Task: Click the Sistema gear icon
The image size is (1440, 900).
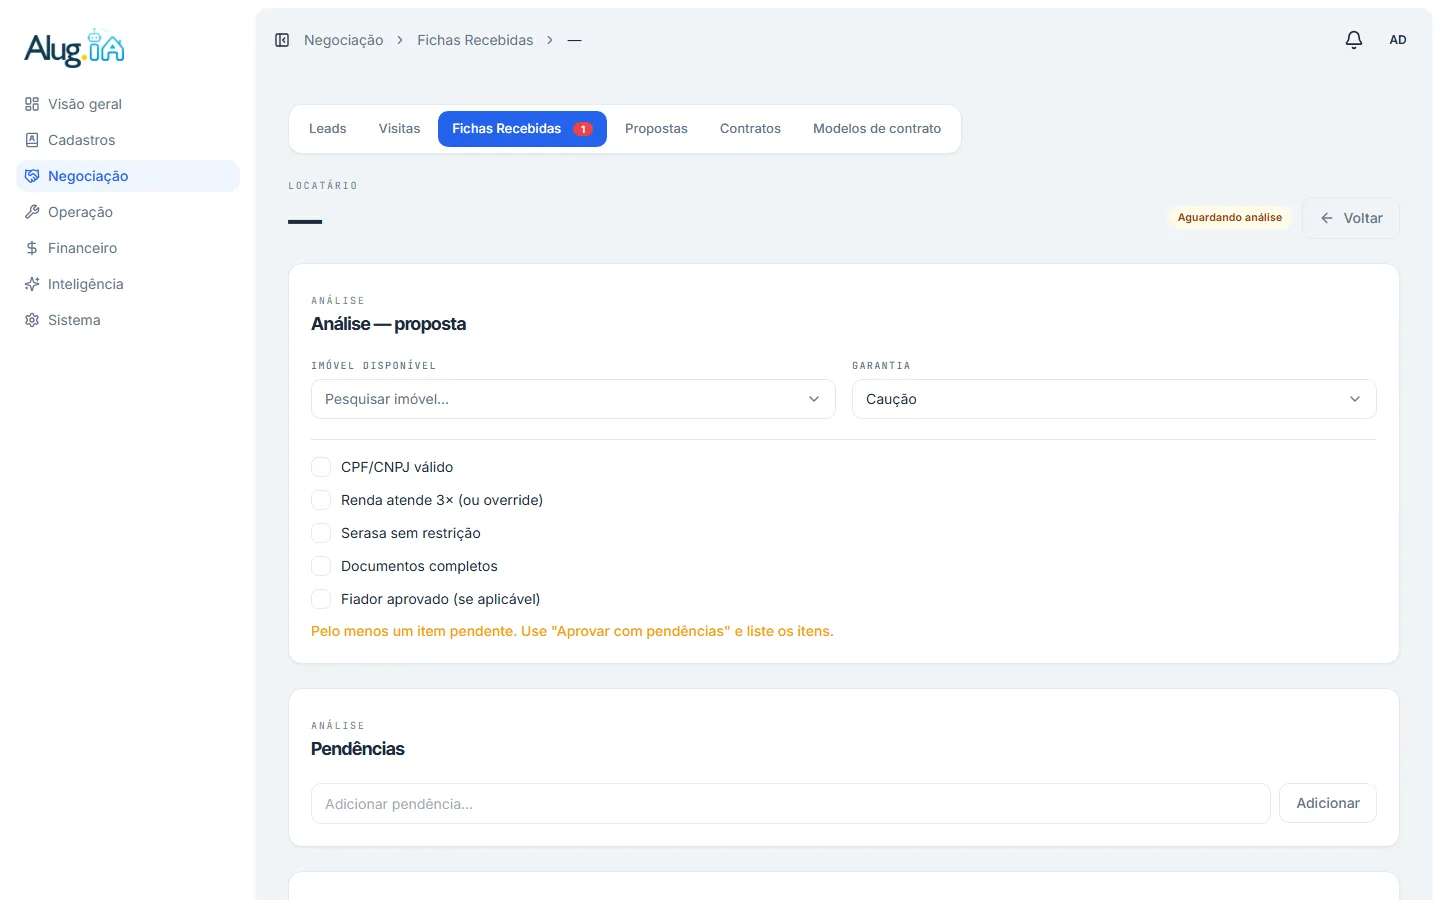Action: (x=32, y=320)
